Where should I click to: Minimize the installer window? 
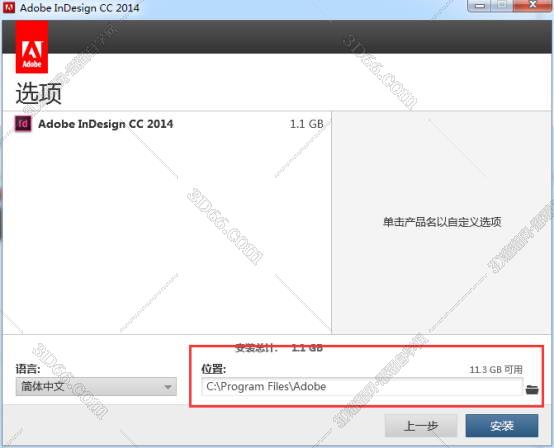[x=479, y=6]
